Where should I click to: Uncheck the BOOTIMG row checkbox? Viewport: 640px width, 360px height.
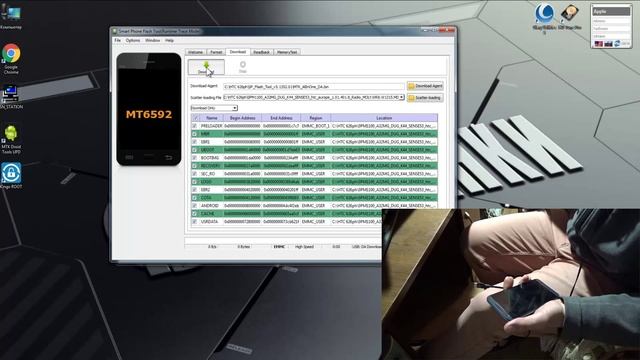(x=195, y=158)
